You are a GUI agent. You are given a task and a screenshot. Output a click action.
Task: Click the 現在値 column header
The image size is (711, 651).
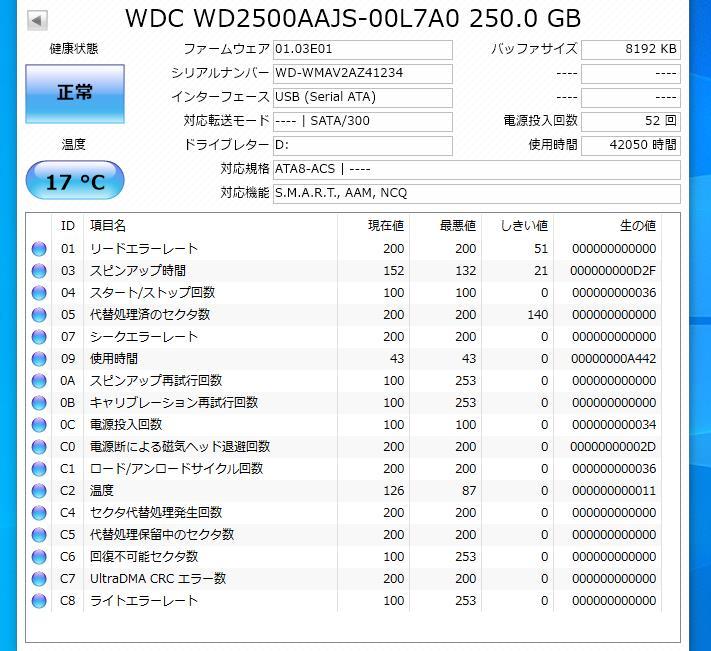click(386, 225)
